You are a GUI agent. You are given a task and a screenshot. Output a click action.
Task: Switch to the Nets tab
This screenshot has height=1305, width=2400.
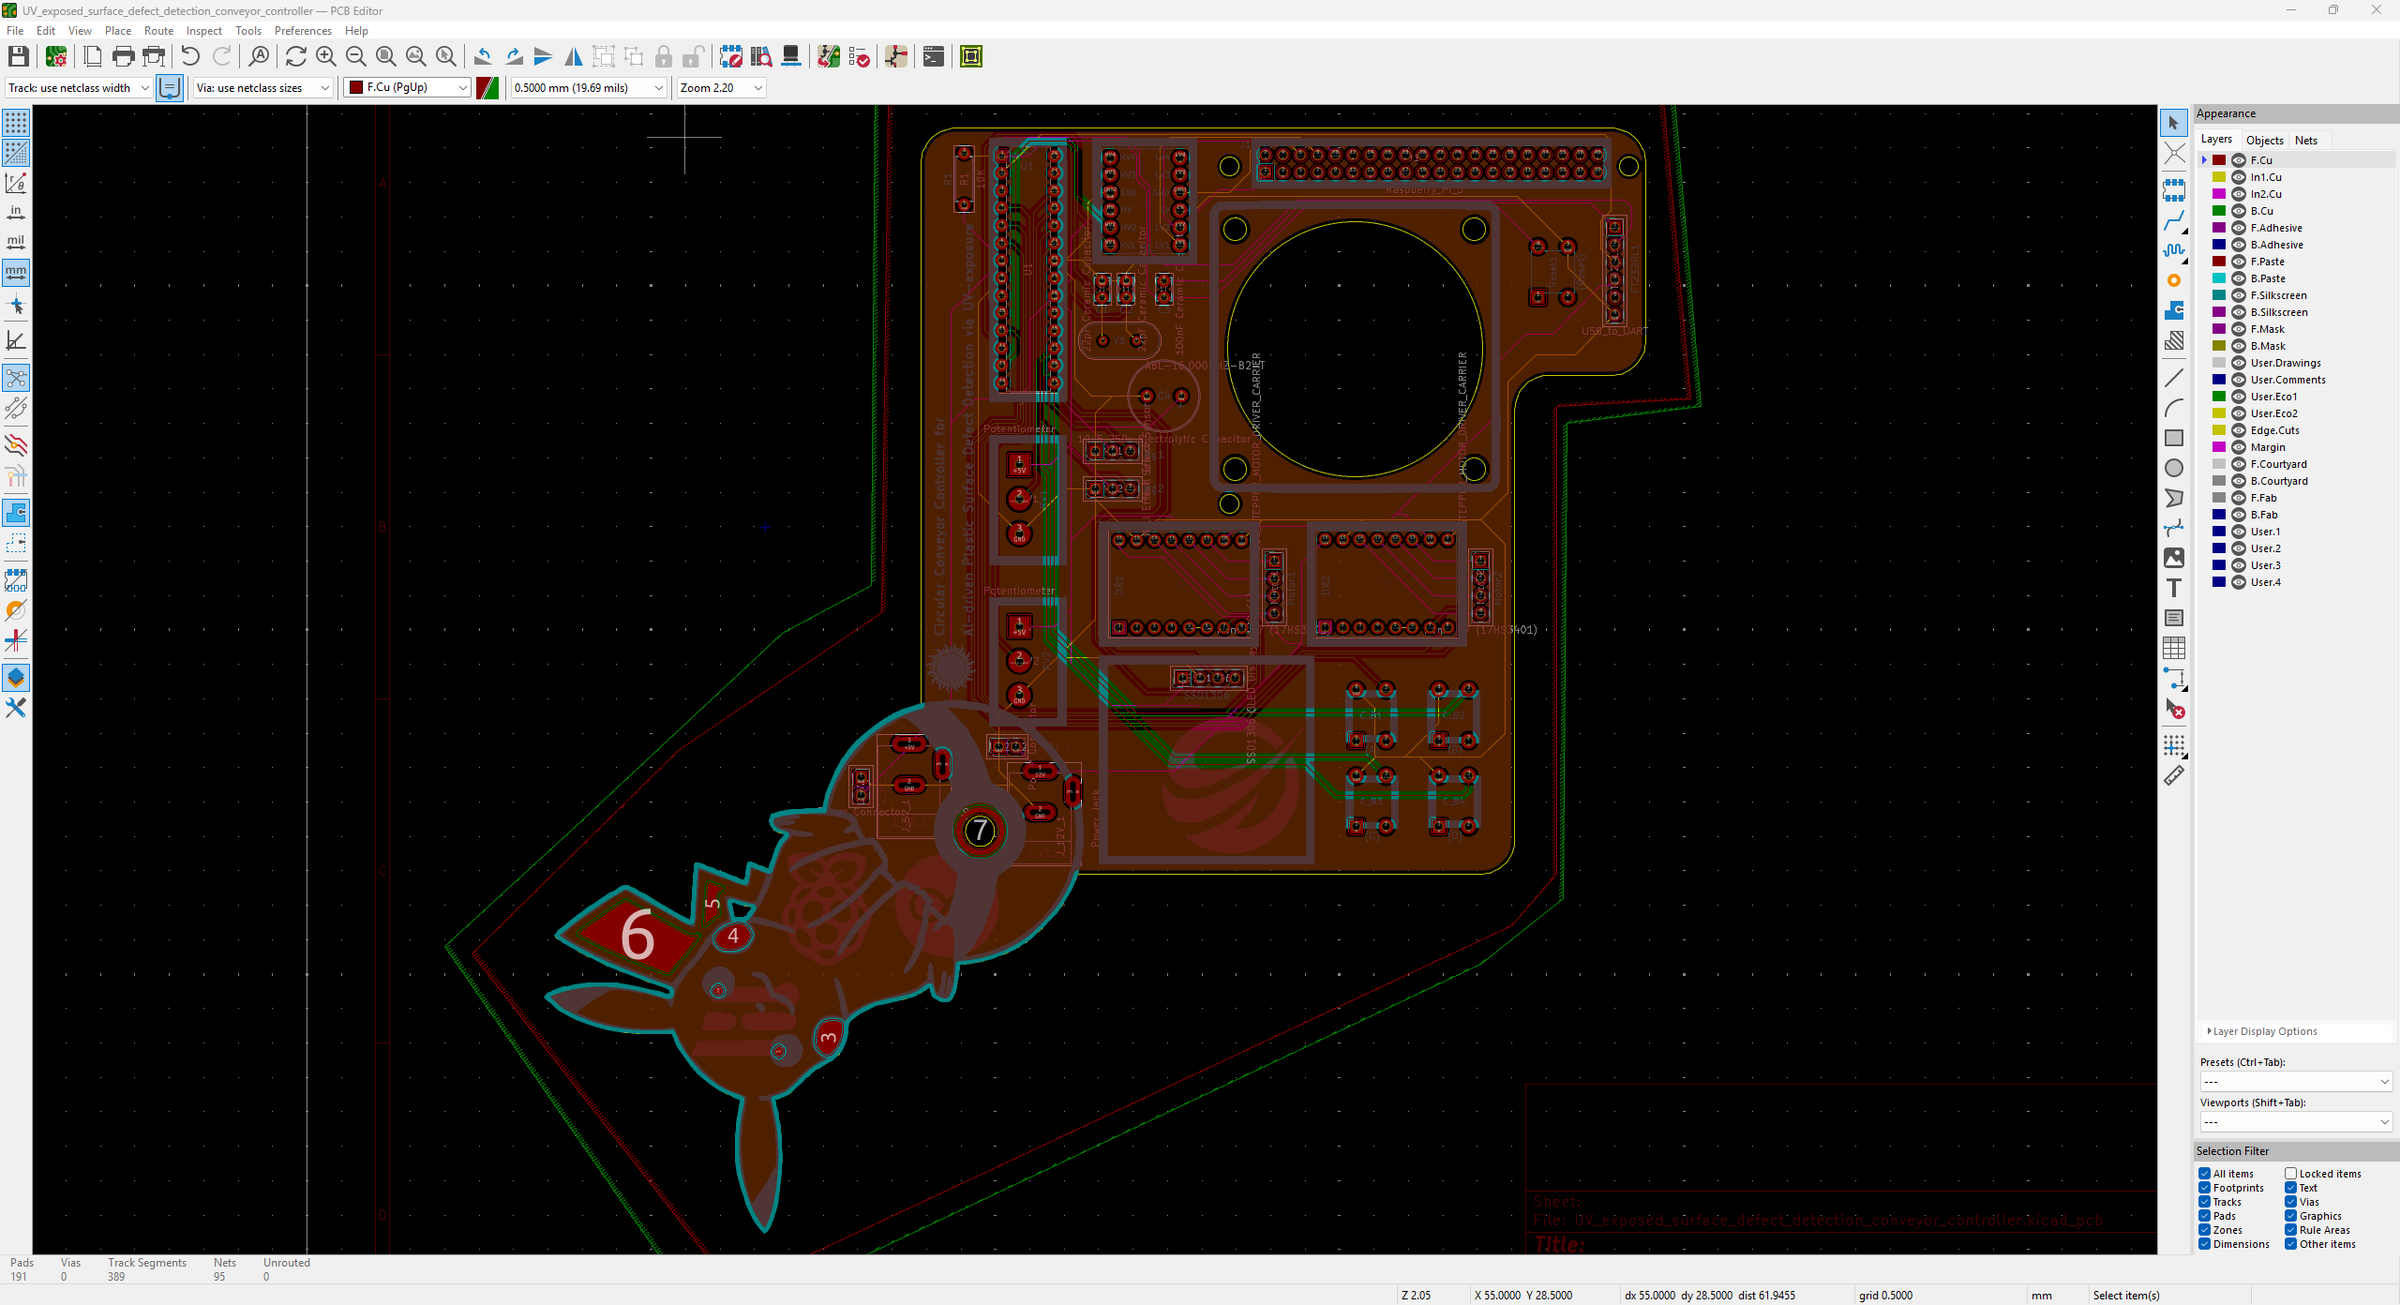pyautogui.click(x=2306, y=141)
